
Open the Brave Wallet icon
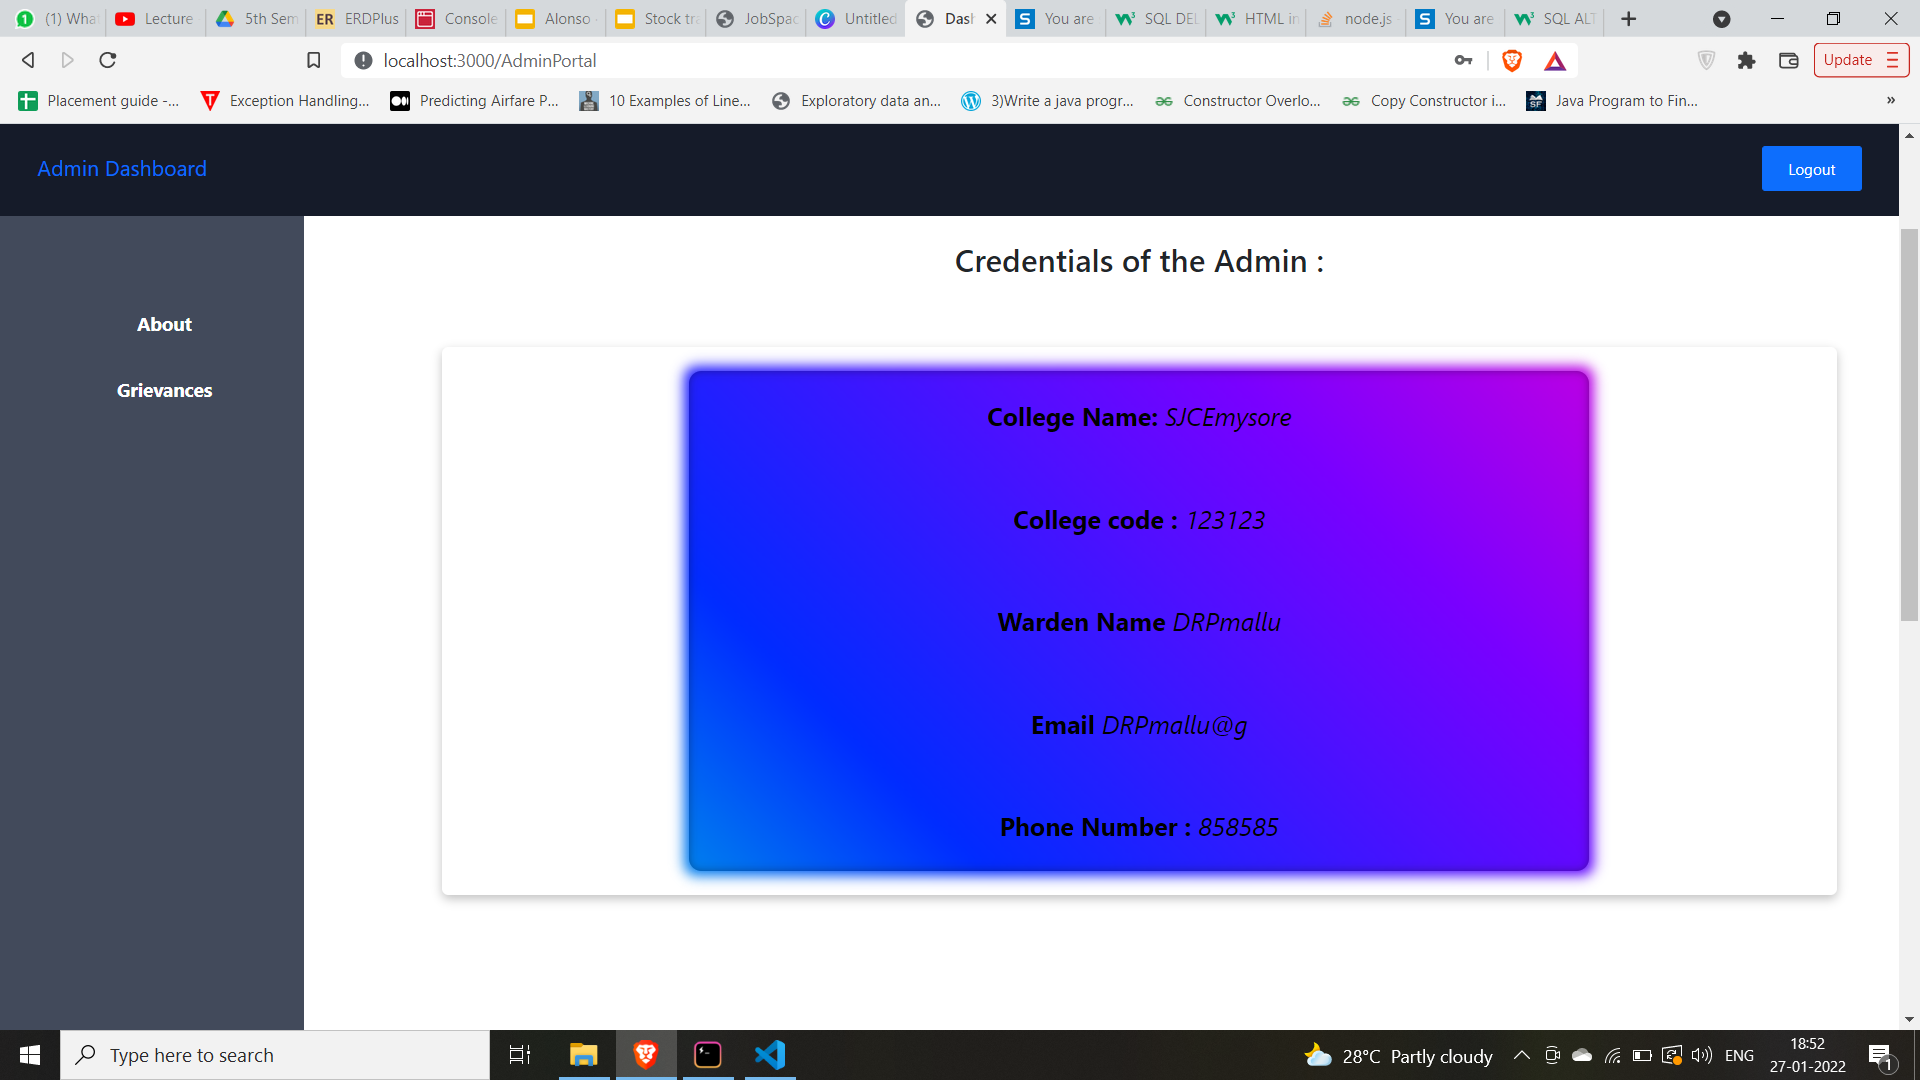(1788, 61)
